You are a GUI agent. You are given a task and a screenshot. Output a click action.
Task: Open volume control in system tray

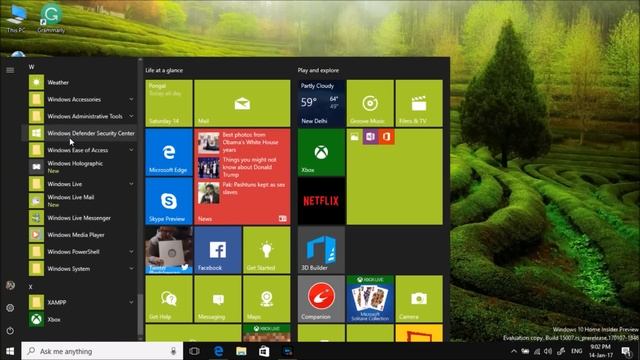pos(548,351)
